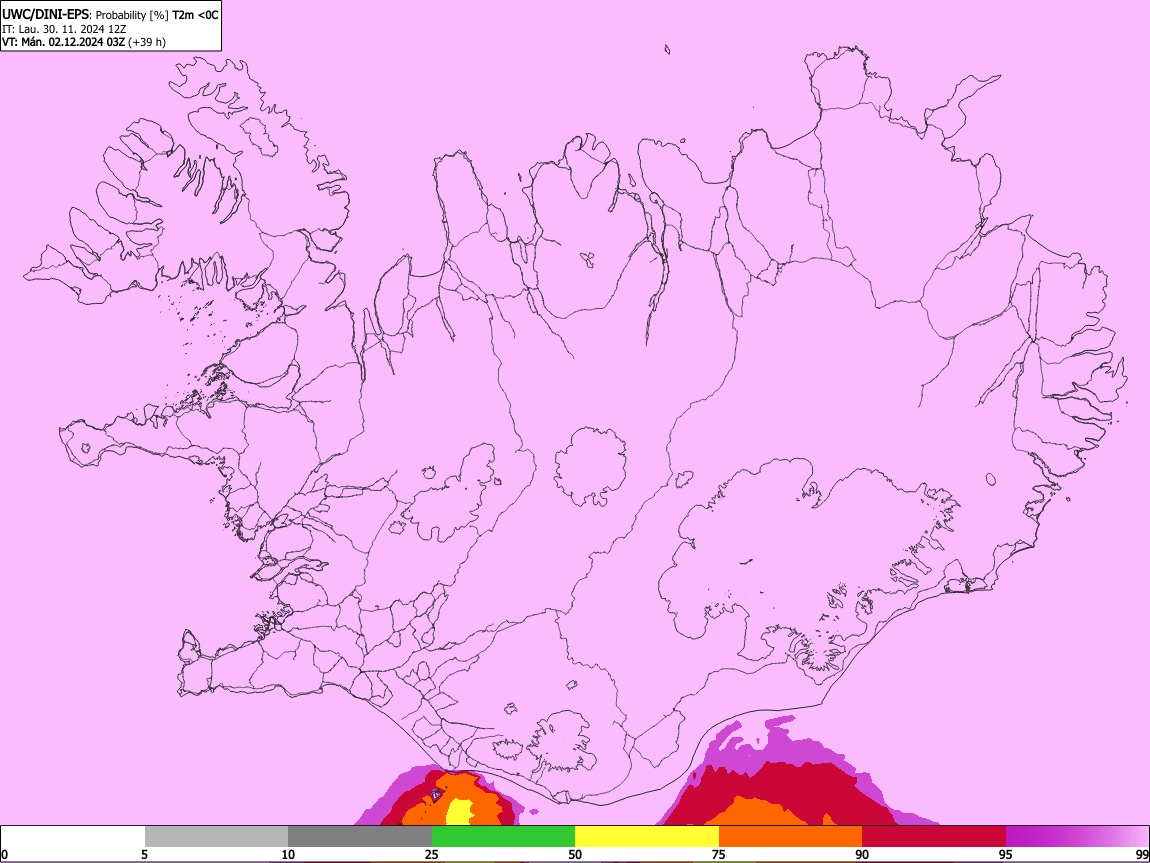Click the legend label '99'
Image resolution: width=1150 pixels, height=863 pixels.
tap(1141, 854)
